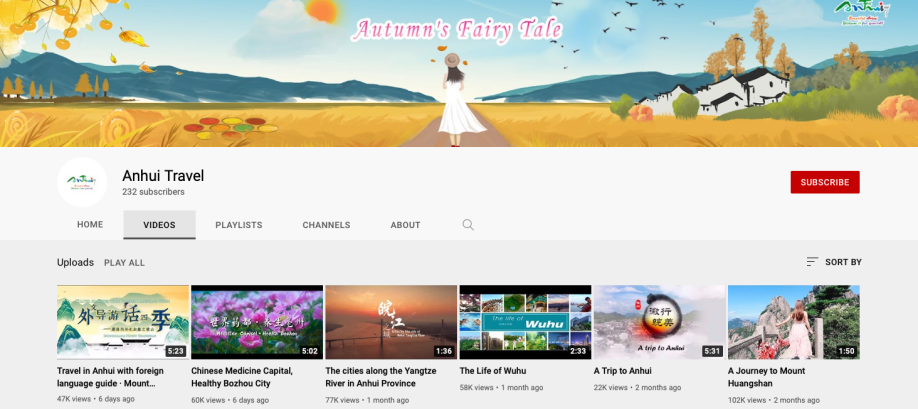
Task: Click title "Travel in Anhui with foreign language guide"
Action: point(111,377)
